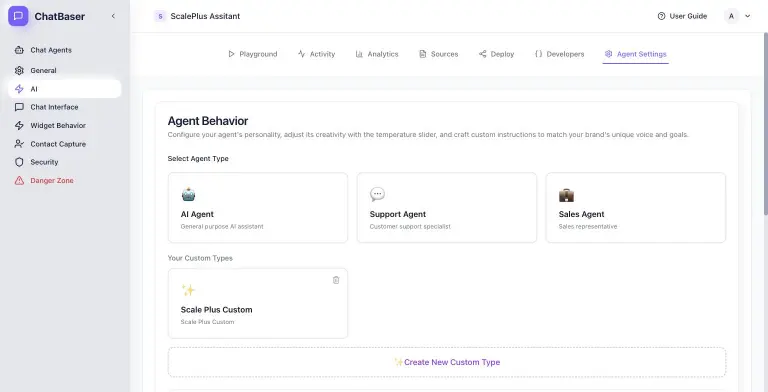Screen dimensions: 768x392
Task: Click 'General purpose AI assistant' description
Action: [222, 226]
